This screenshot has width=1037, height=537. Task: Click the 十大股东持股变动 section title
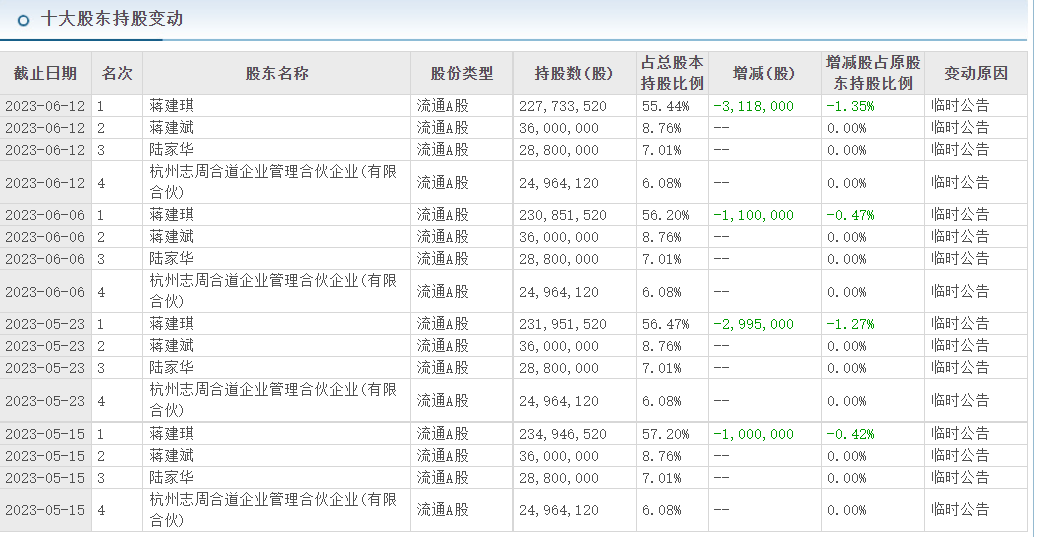[x=111, y=19]
